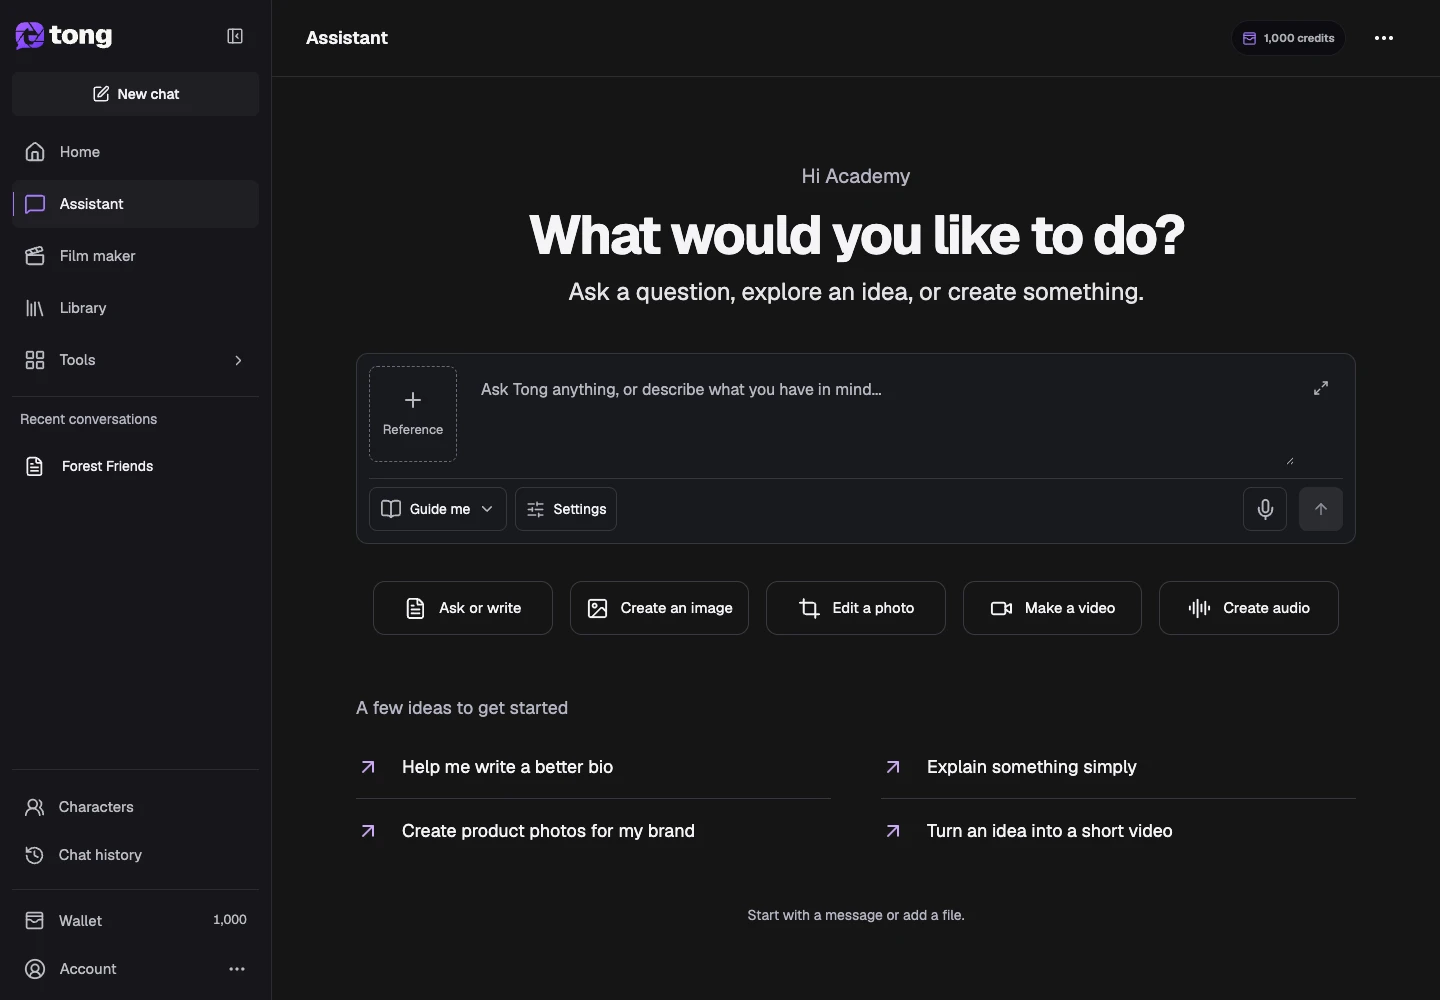
Task: Click the 1,000 credits badge
Action: [1288, 38]
